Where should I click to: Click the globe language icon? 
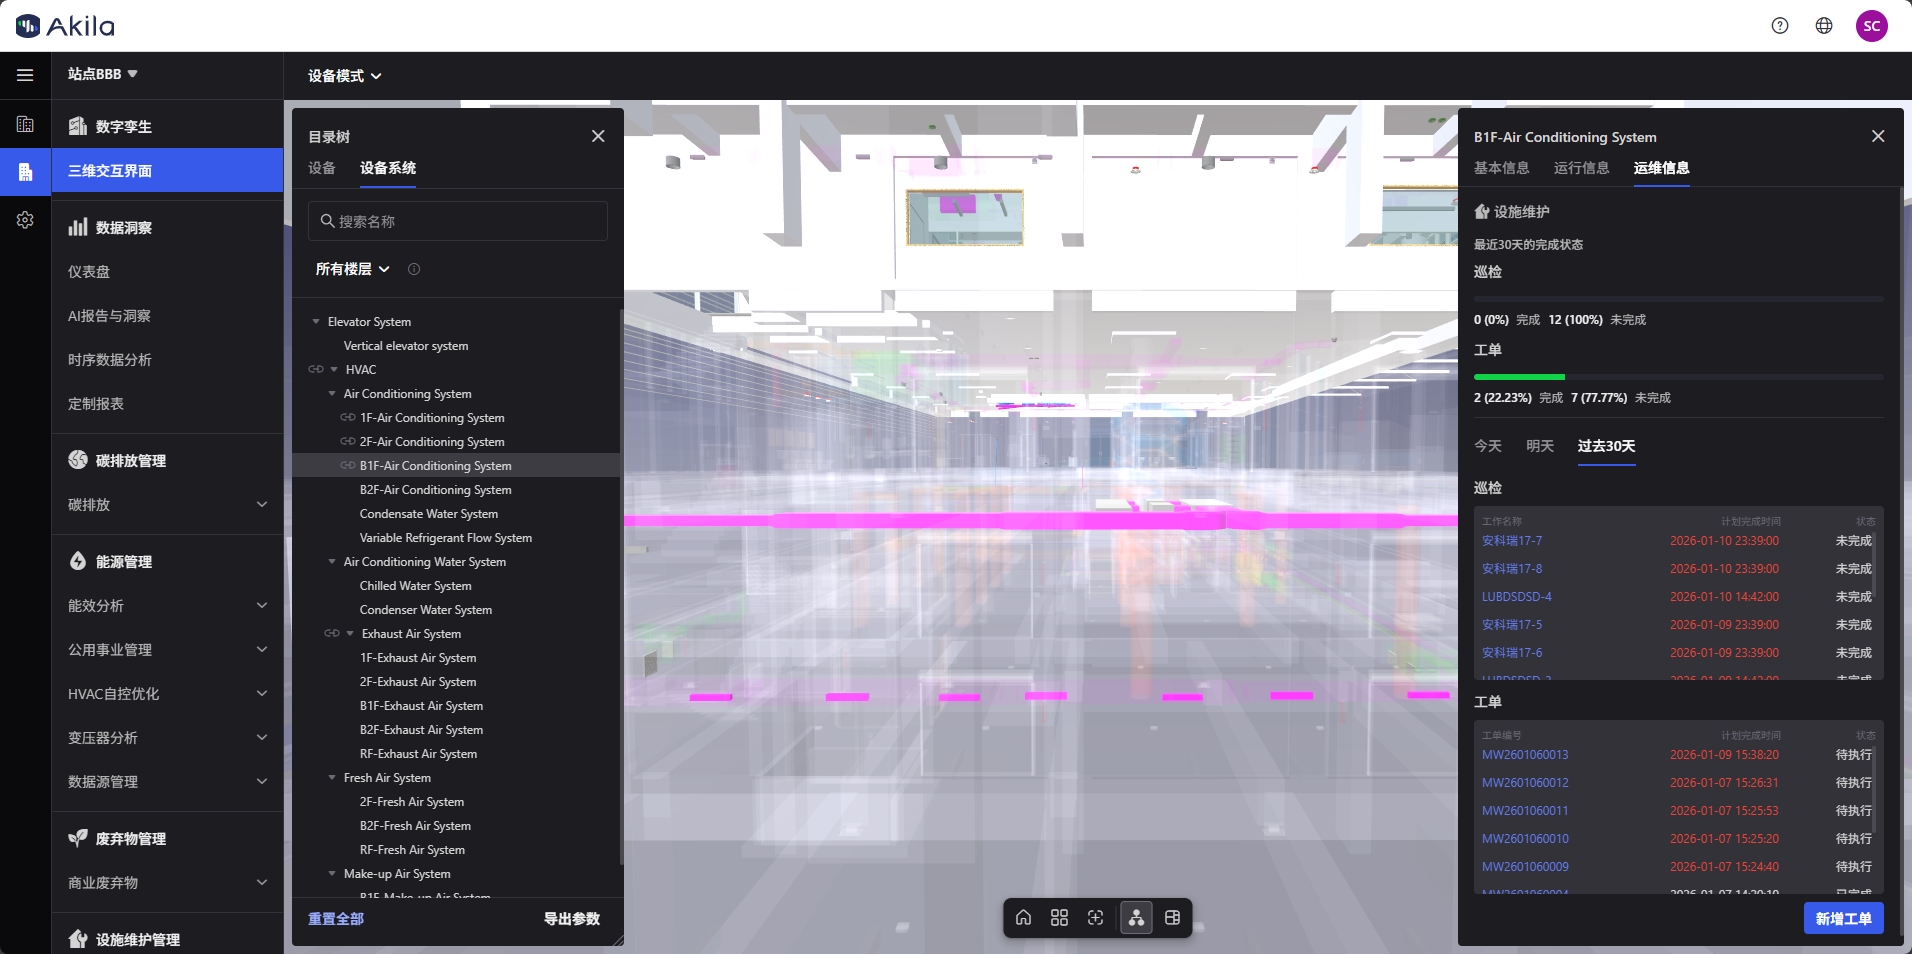(x=1824, y=26)
